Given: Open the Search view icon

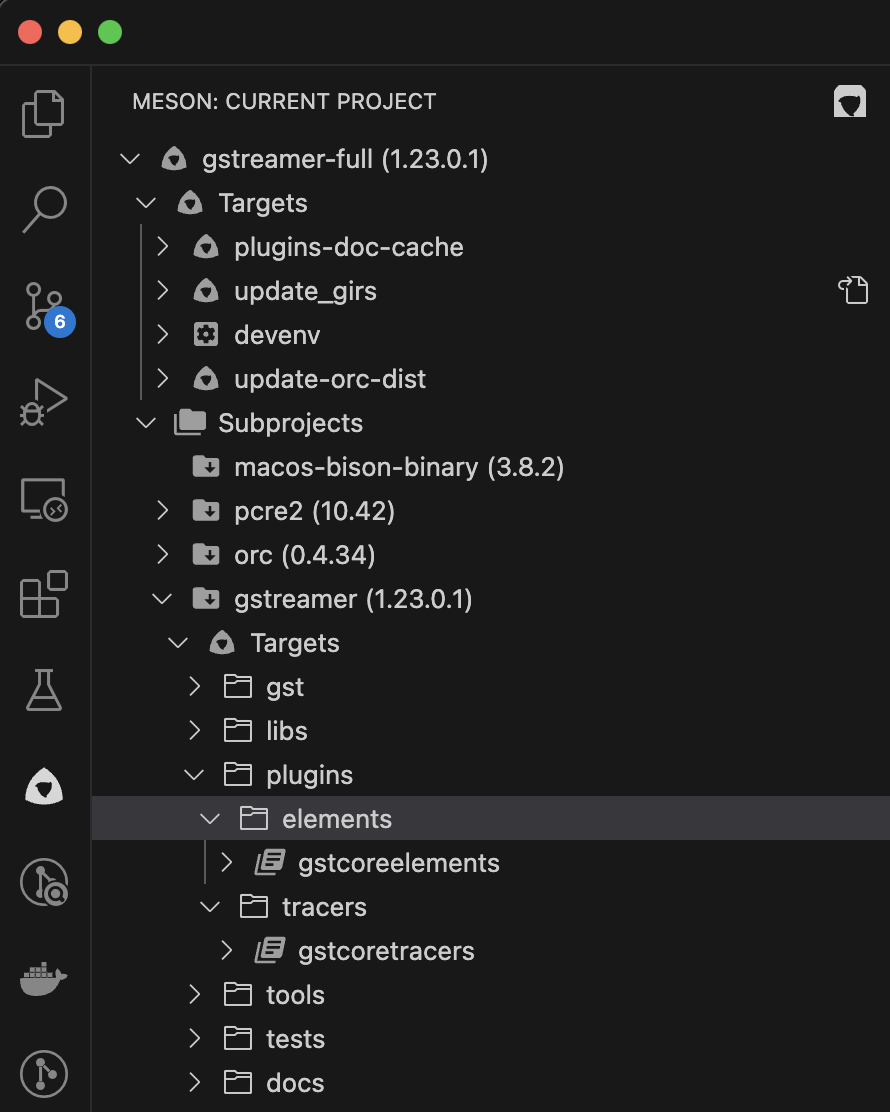Looking at the screenshot, I should (x=44, y=210).
